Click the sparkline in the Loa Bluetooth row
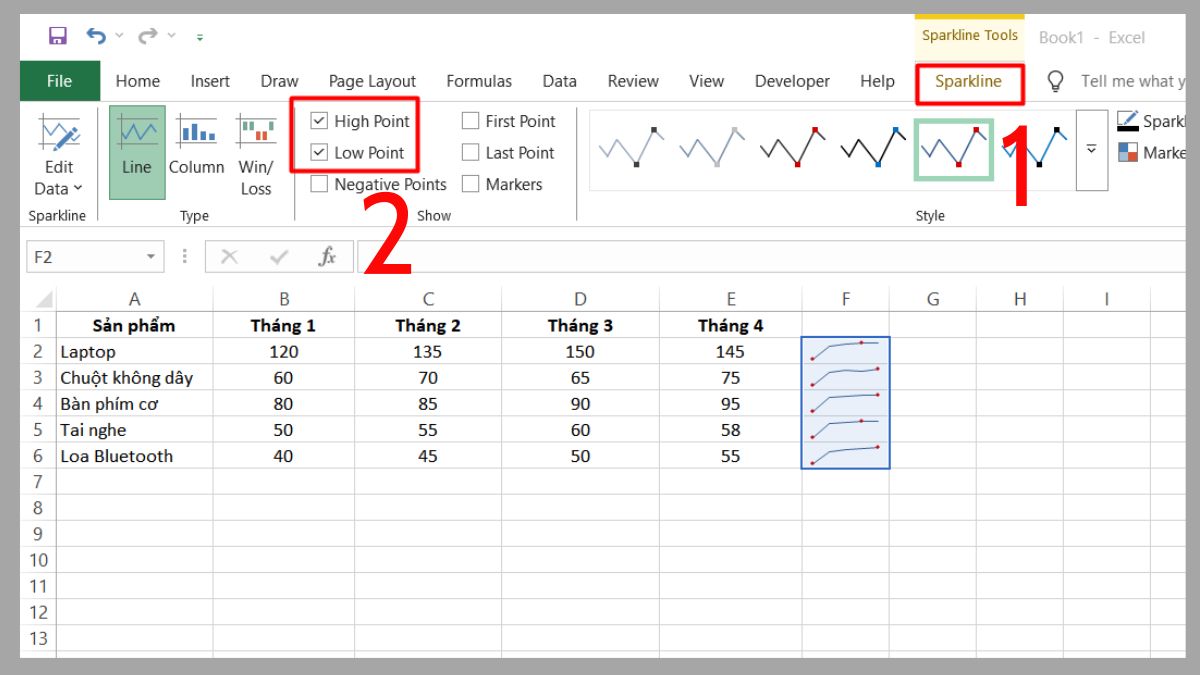Image resolution: width=1200 pixels, height=675 pixels. coord(846,455)
